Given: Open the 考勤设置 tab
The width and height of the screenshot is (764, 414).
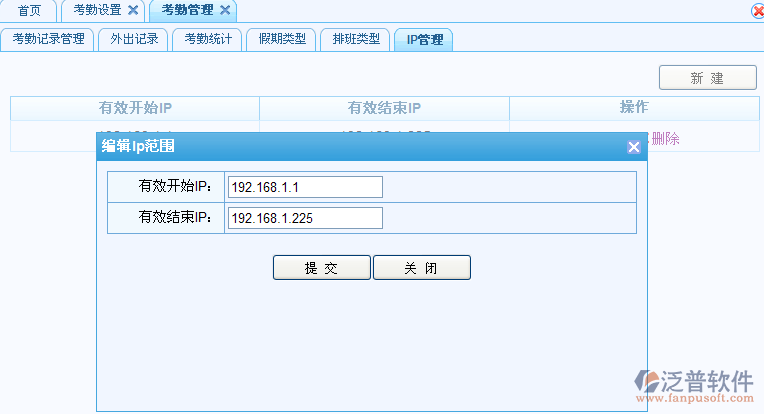Looking at the screenshot, I should click(97, 10).
